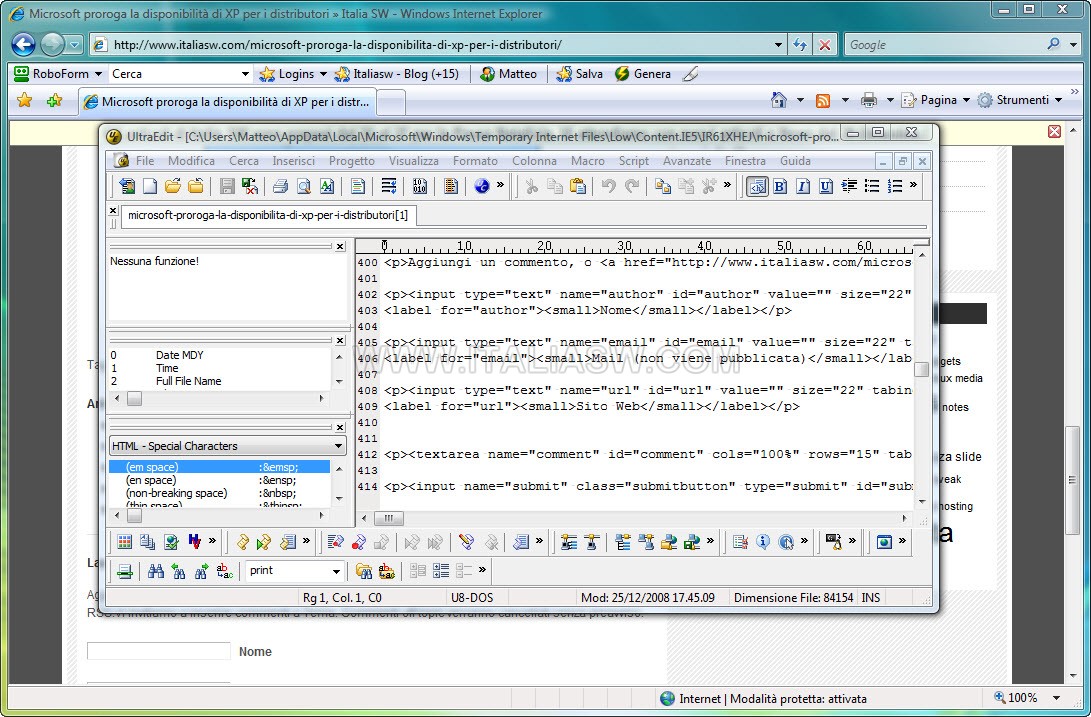Select the (non-breaking space) list entry
The width and height of the screenshot is (1091, 717).
tap(219, 493)
